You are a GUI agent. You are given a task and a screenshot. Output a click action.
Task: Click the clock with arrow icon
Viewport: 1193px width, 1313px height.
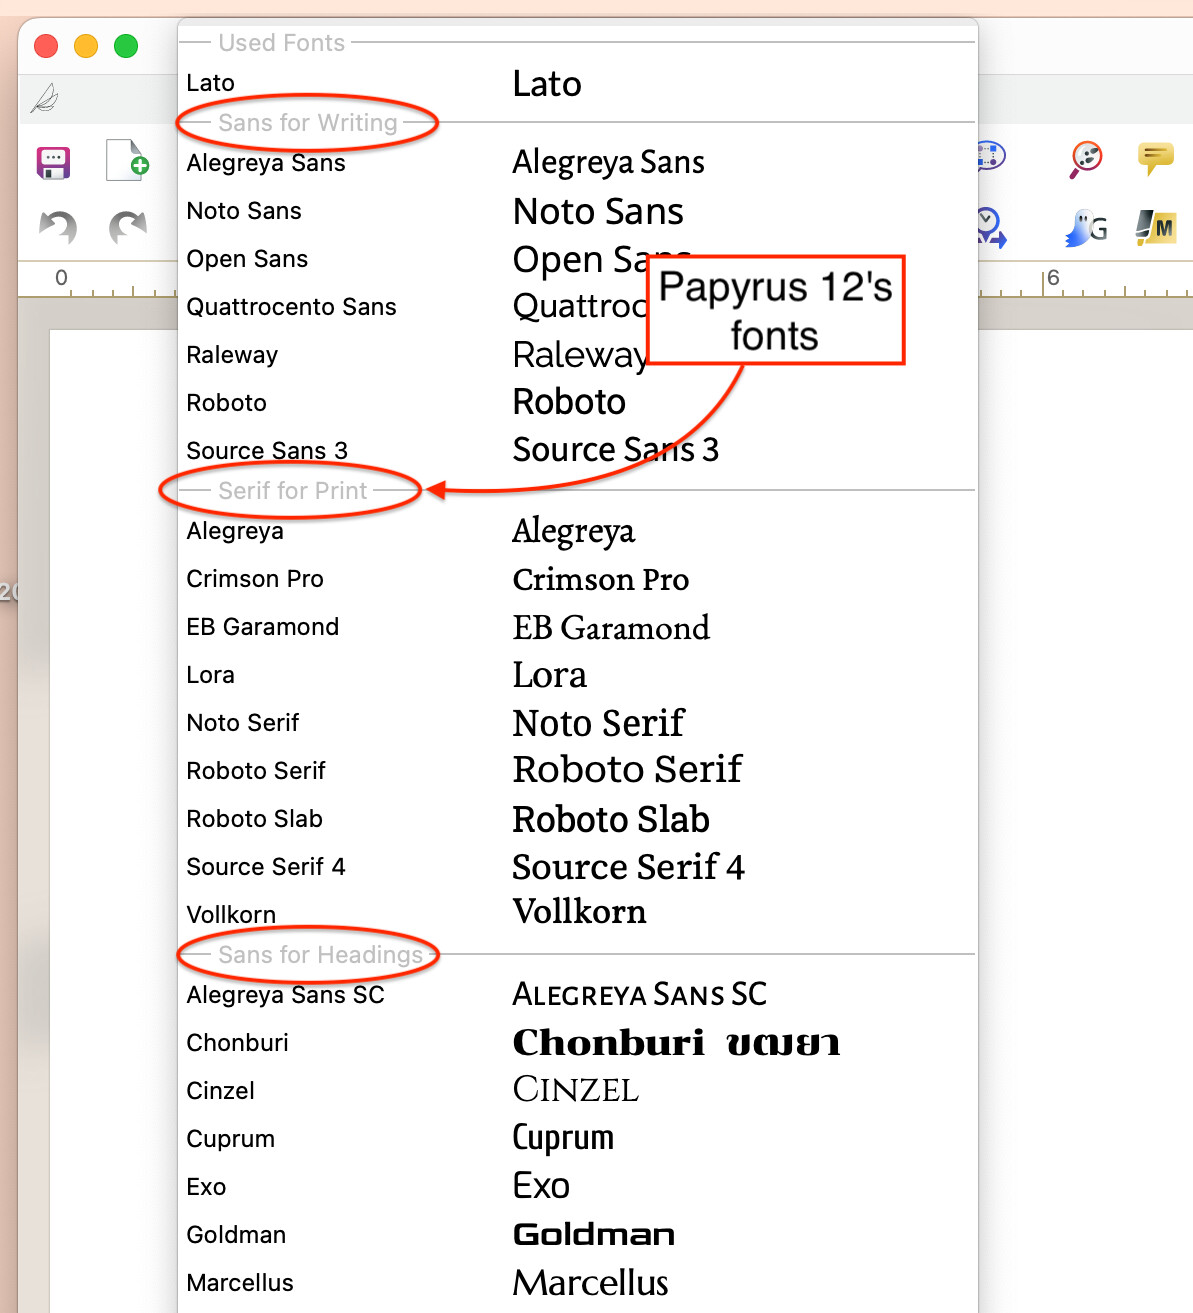(990, 227)
